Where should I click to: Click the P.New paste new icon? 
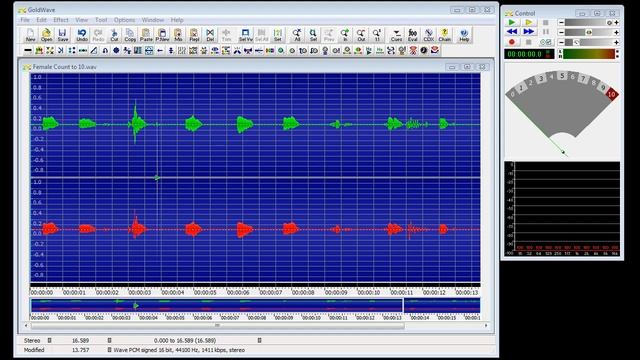pos(162,35)
